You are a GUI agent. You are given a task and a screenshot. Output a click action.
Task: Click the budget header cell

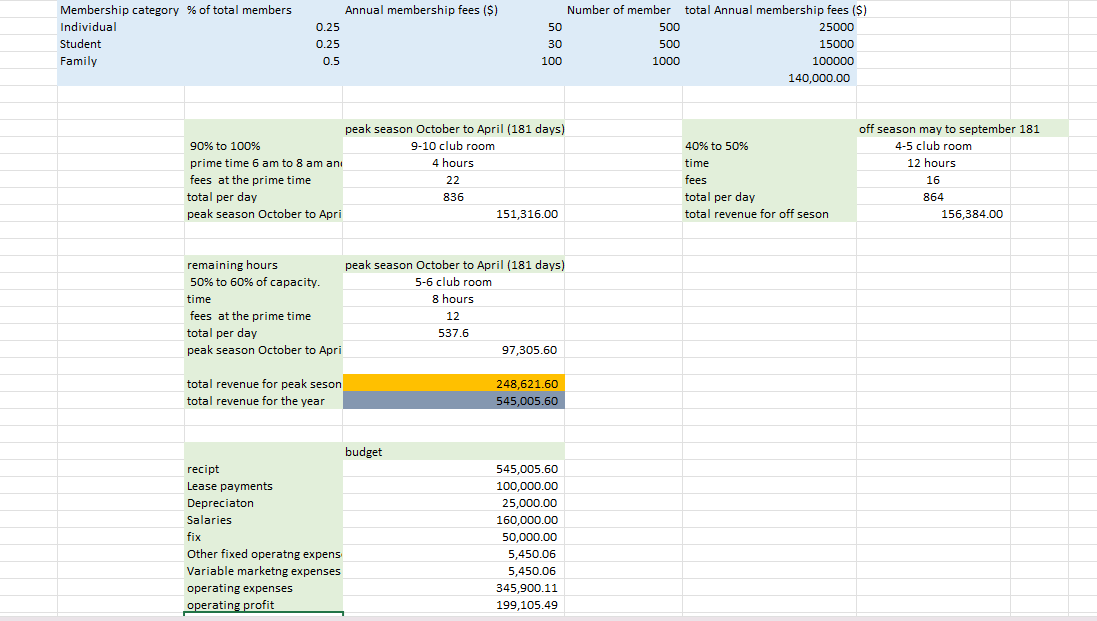tap(453, 451)
